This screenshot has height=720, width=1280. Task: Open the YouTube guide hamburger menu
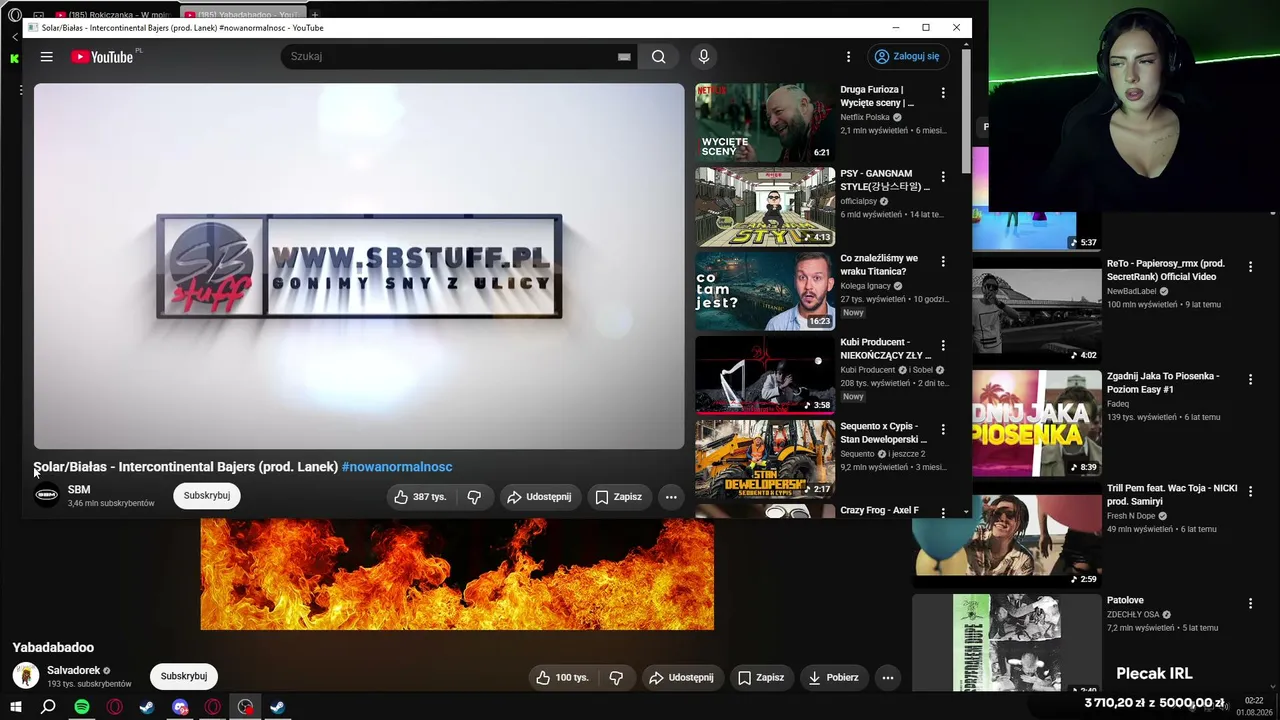46,57
